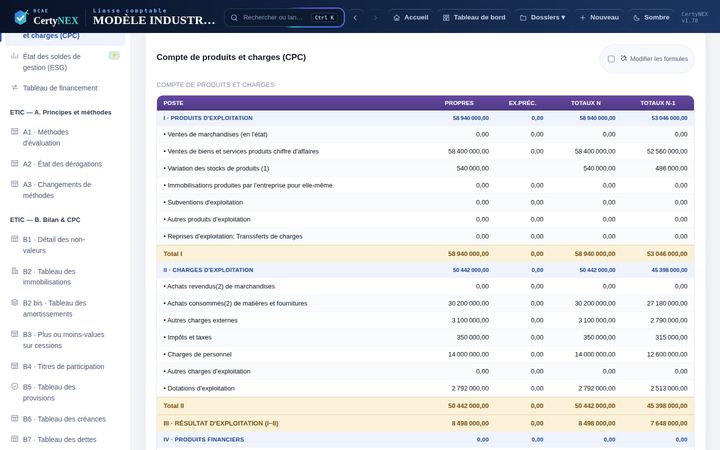Open État des soldes de gestion (ESG)

pos(65,62)
